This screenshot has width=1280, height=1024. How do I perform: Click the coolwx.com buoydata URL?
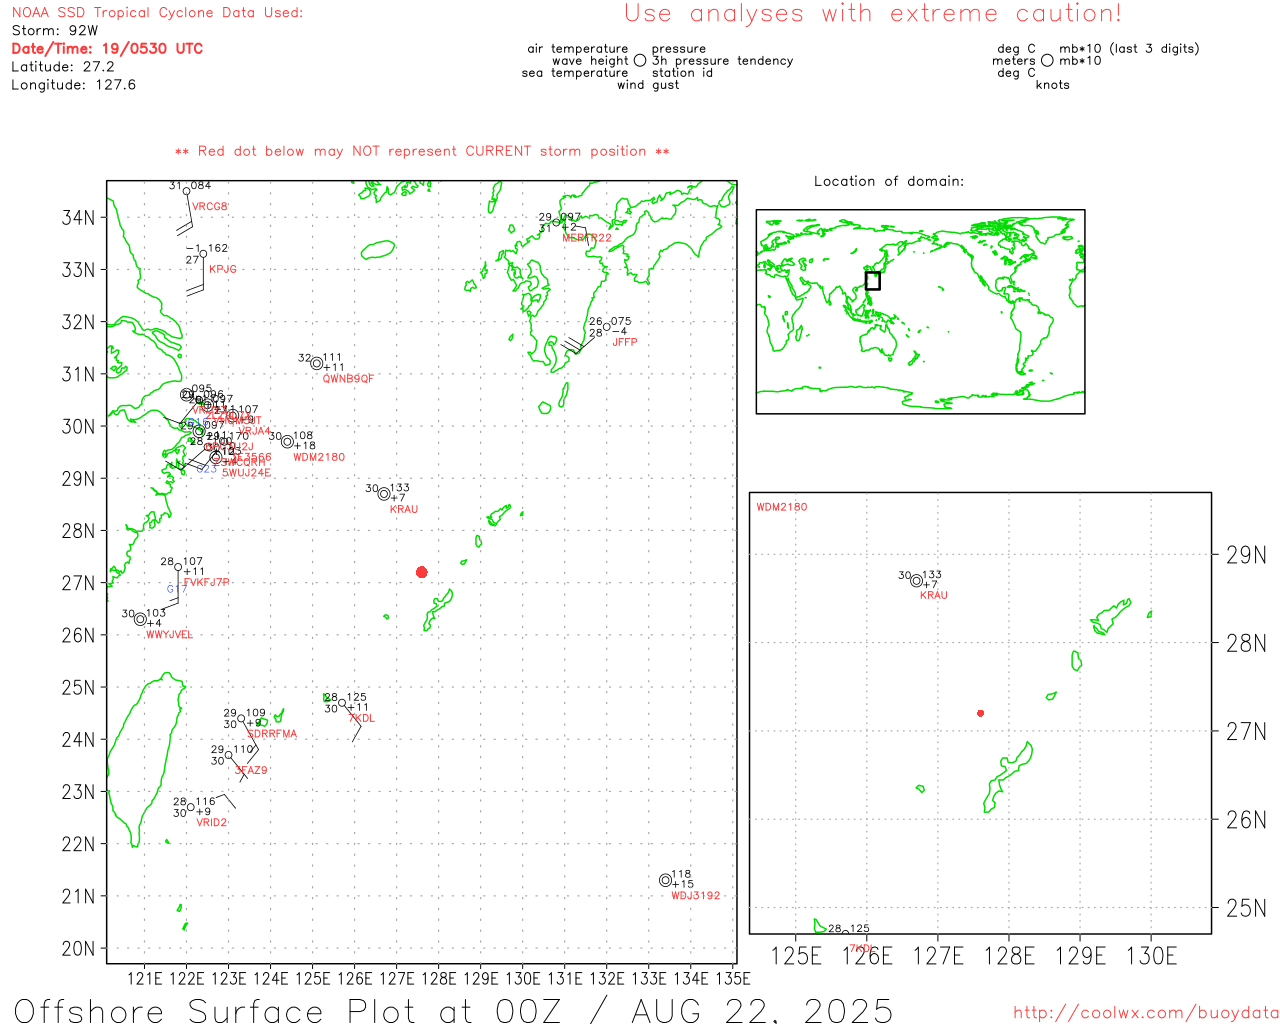point(1146,1013)
